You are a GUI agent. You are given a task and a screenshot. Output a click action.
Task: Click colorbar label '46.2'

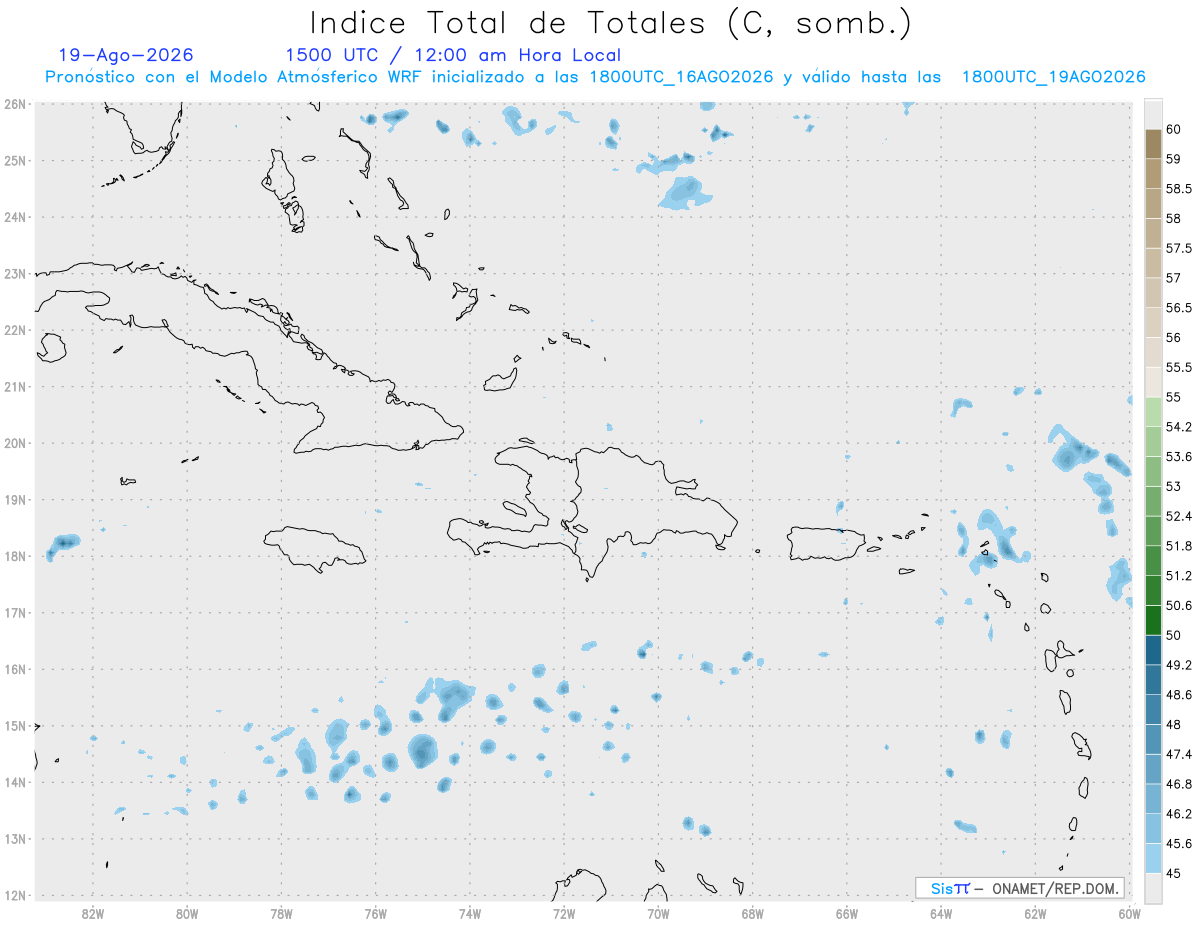point(1179,814)
